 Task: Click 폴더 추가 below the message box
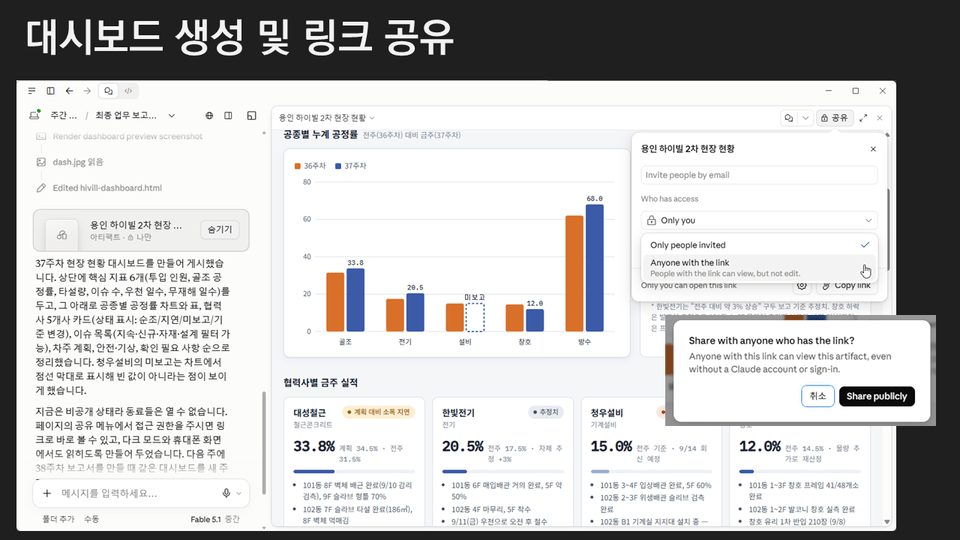(x=58, y=519)
